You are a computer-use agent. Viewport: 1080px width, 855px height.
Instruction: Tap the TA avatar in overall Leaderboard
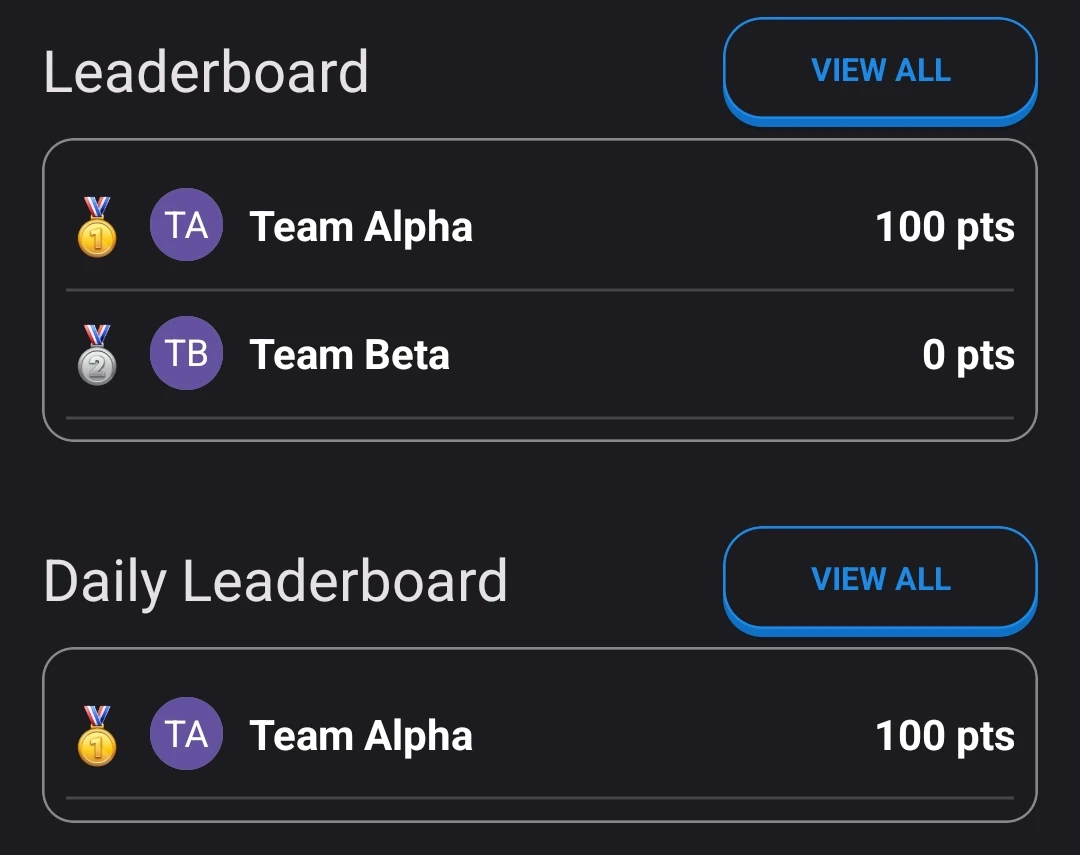[x=186, y=225]
